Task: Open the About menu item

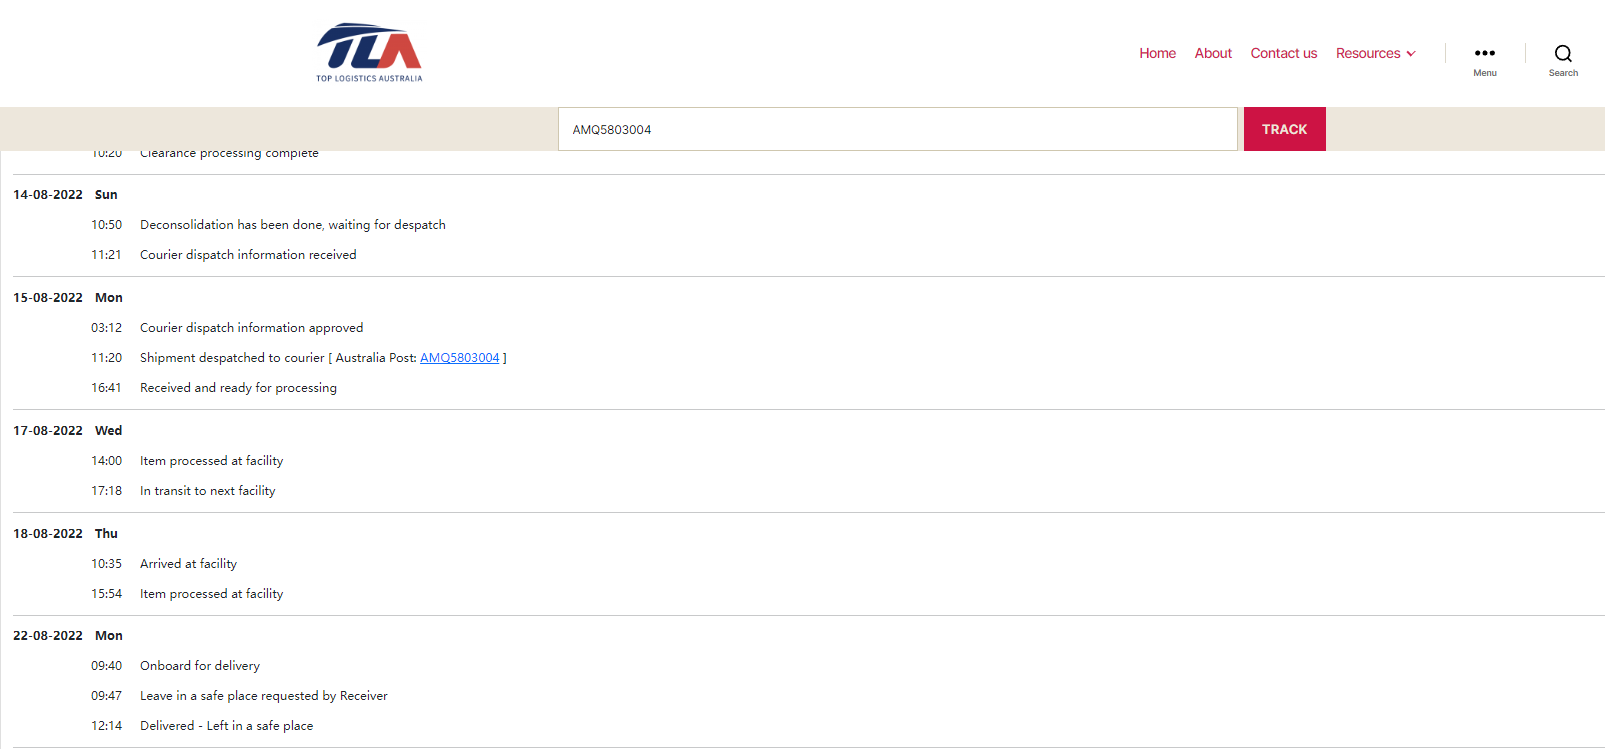Action: 1213,53
